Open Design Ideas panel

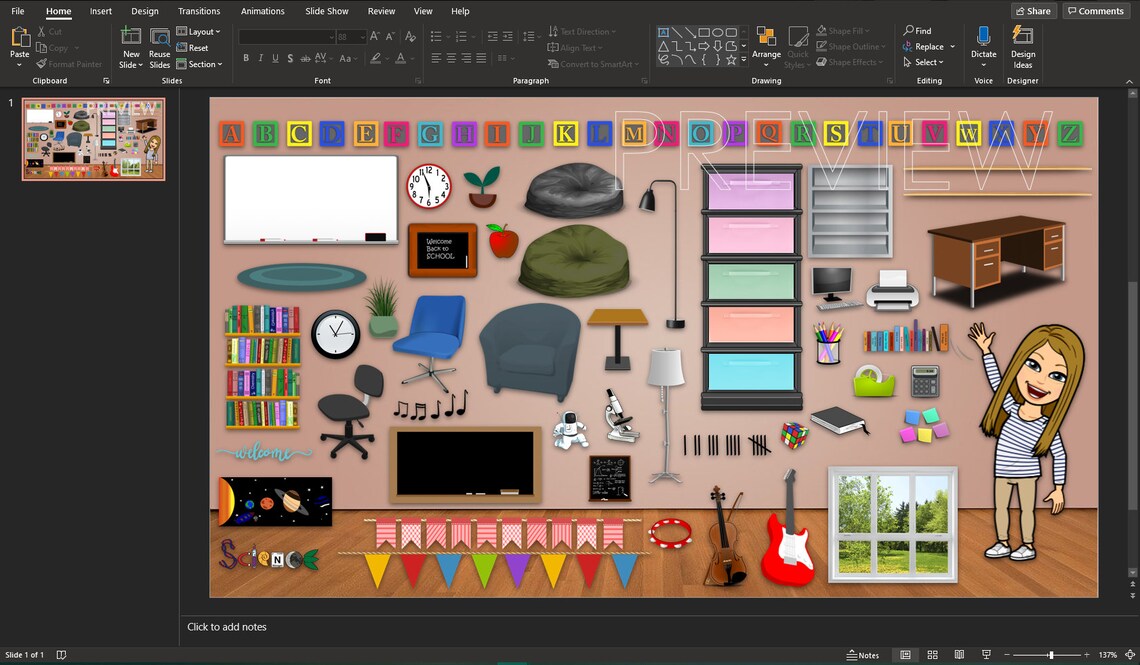point(1023,43)
